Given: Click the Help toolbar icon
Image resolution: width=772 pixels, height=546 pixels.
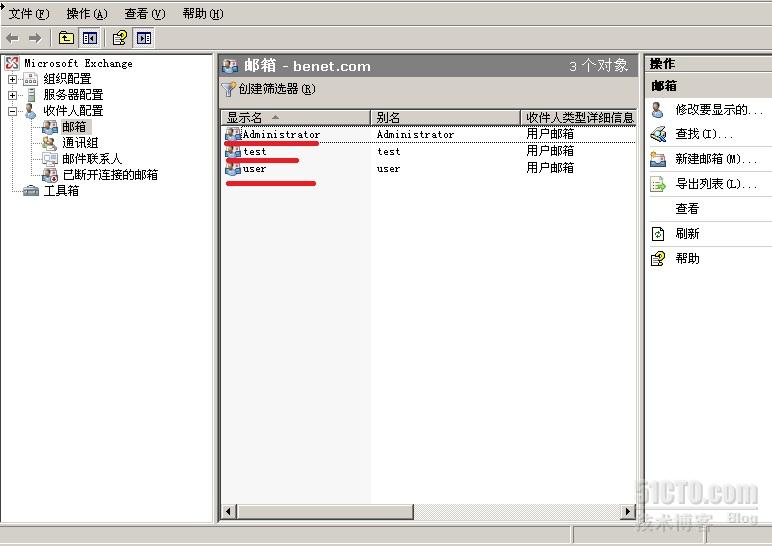Looking at the screenshot, I should point(120,38).
